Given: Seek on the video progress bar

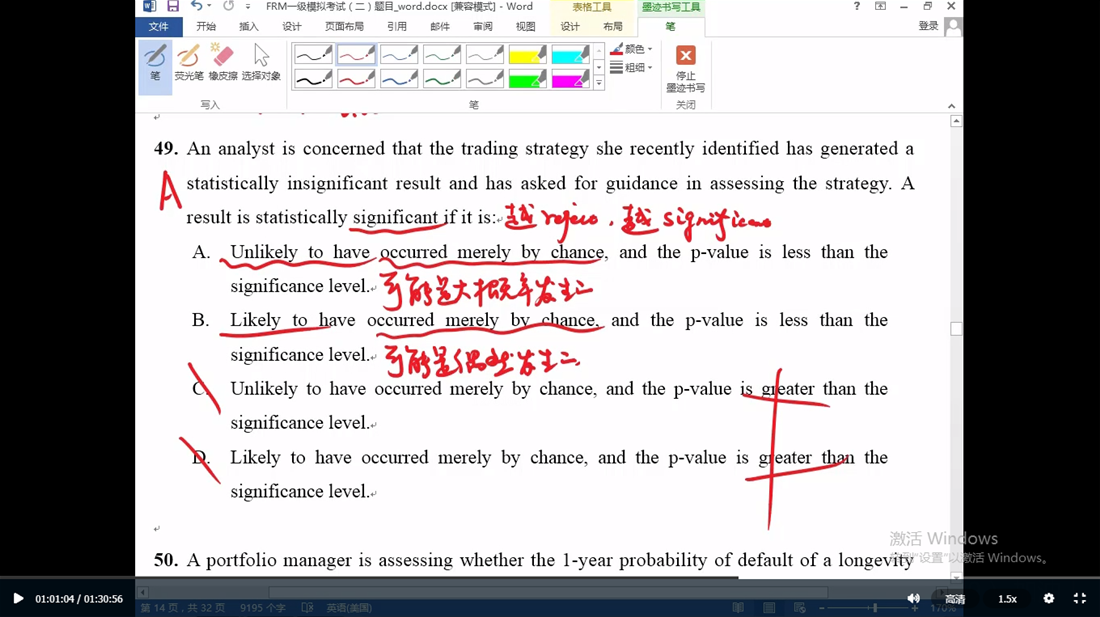Looking at the screenshot, I should [550, 578].
